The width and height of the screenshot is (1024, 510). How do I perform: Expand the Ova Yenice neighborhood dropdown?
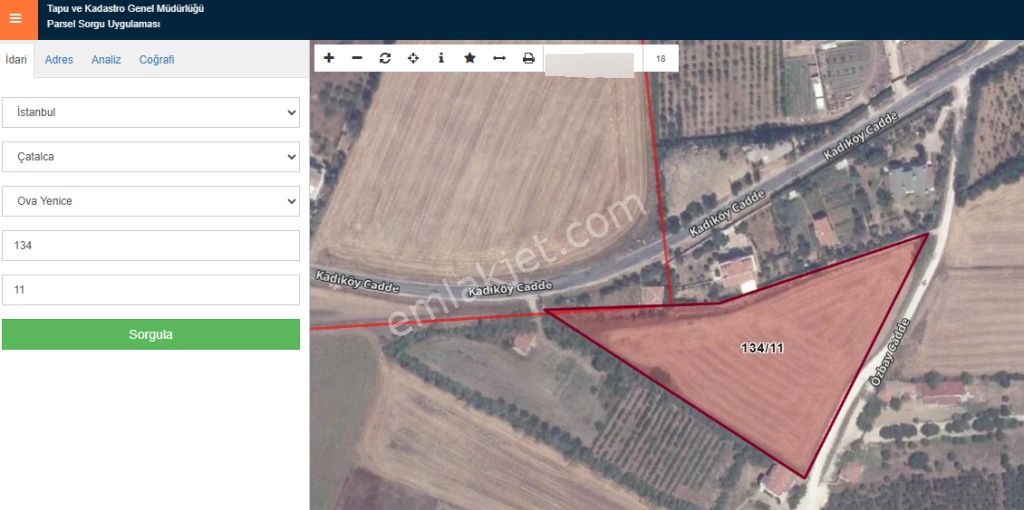151,201
